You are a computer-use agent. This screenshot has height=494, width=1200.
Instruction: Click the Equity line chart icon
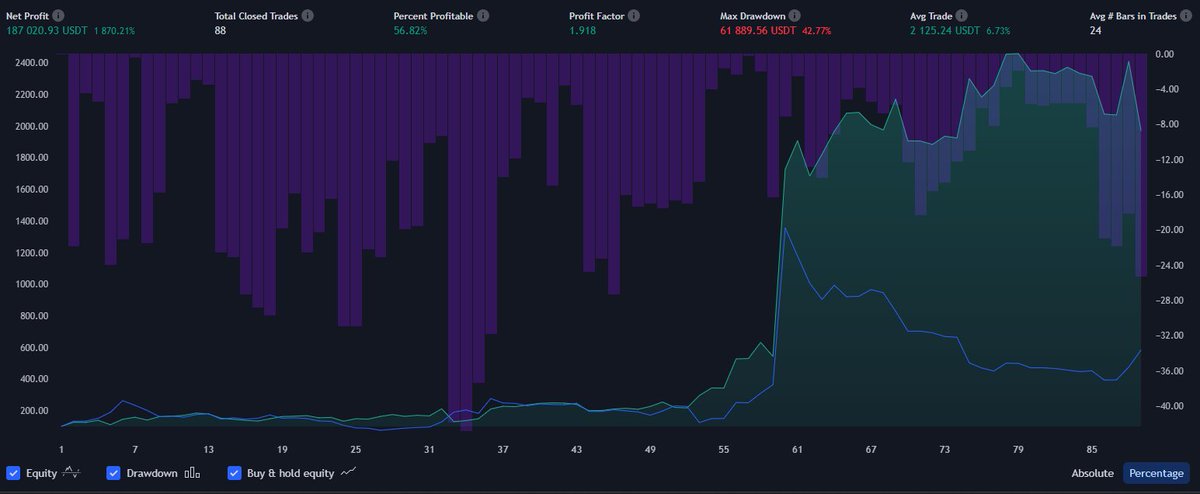click(72, 473)
